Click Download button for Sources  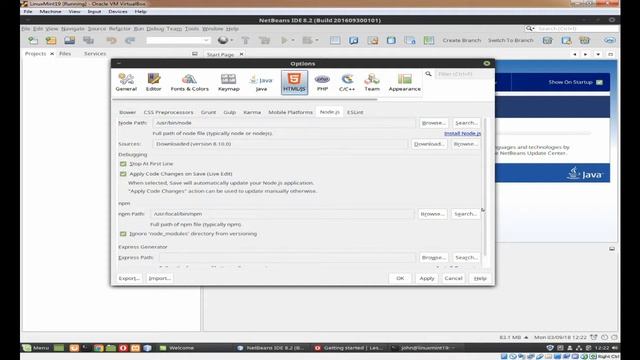click(429, 144)
